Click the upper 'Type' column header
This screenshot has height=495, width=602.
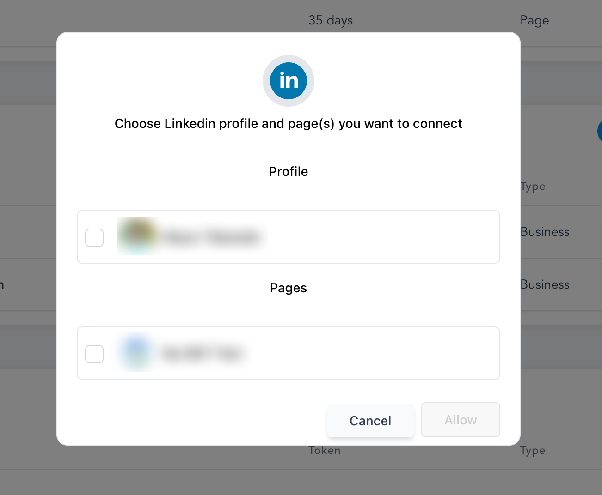(x=533, y=187)
